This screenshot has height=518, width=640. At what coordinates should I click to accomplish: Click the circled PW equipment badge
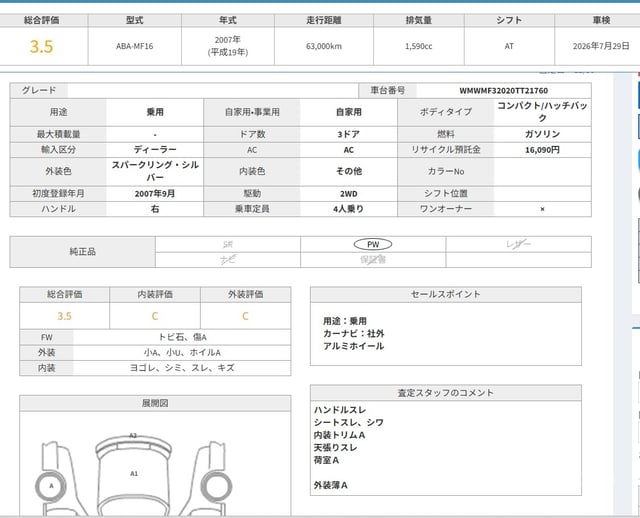(x=372, y=243)
